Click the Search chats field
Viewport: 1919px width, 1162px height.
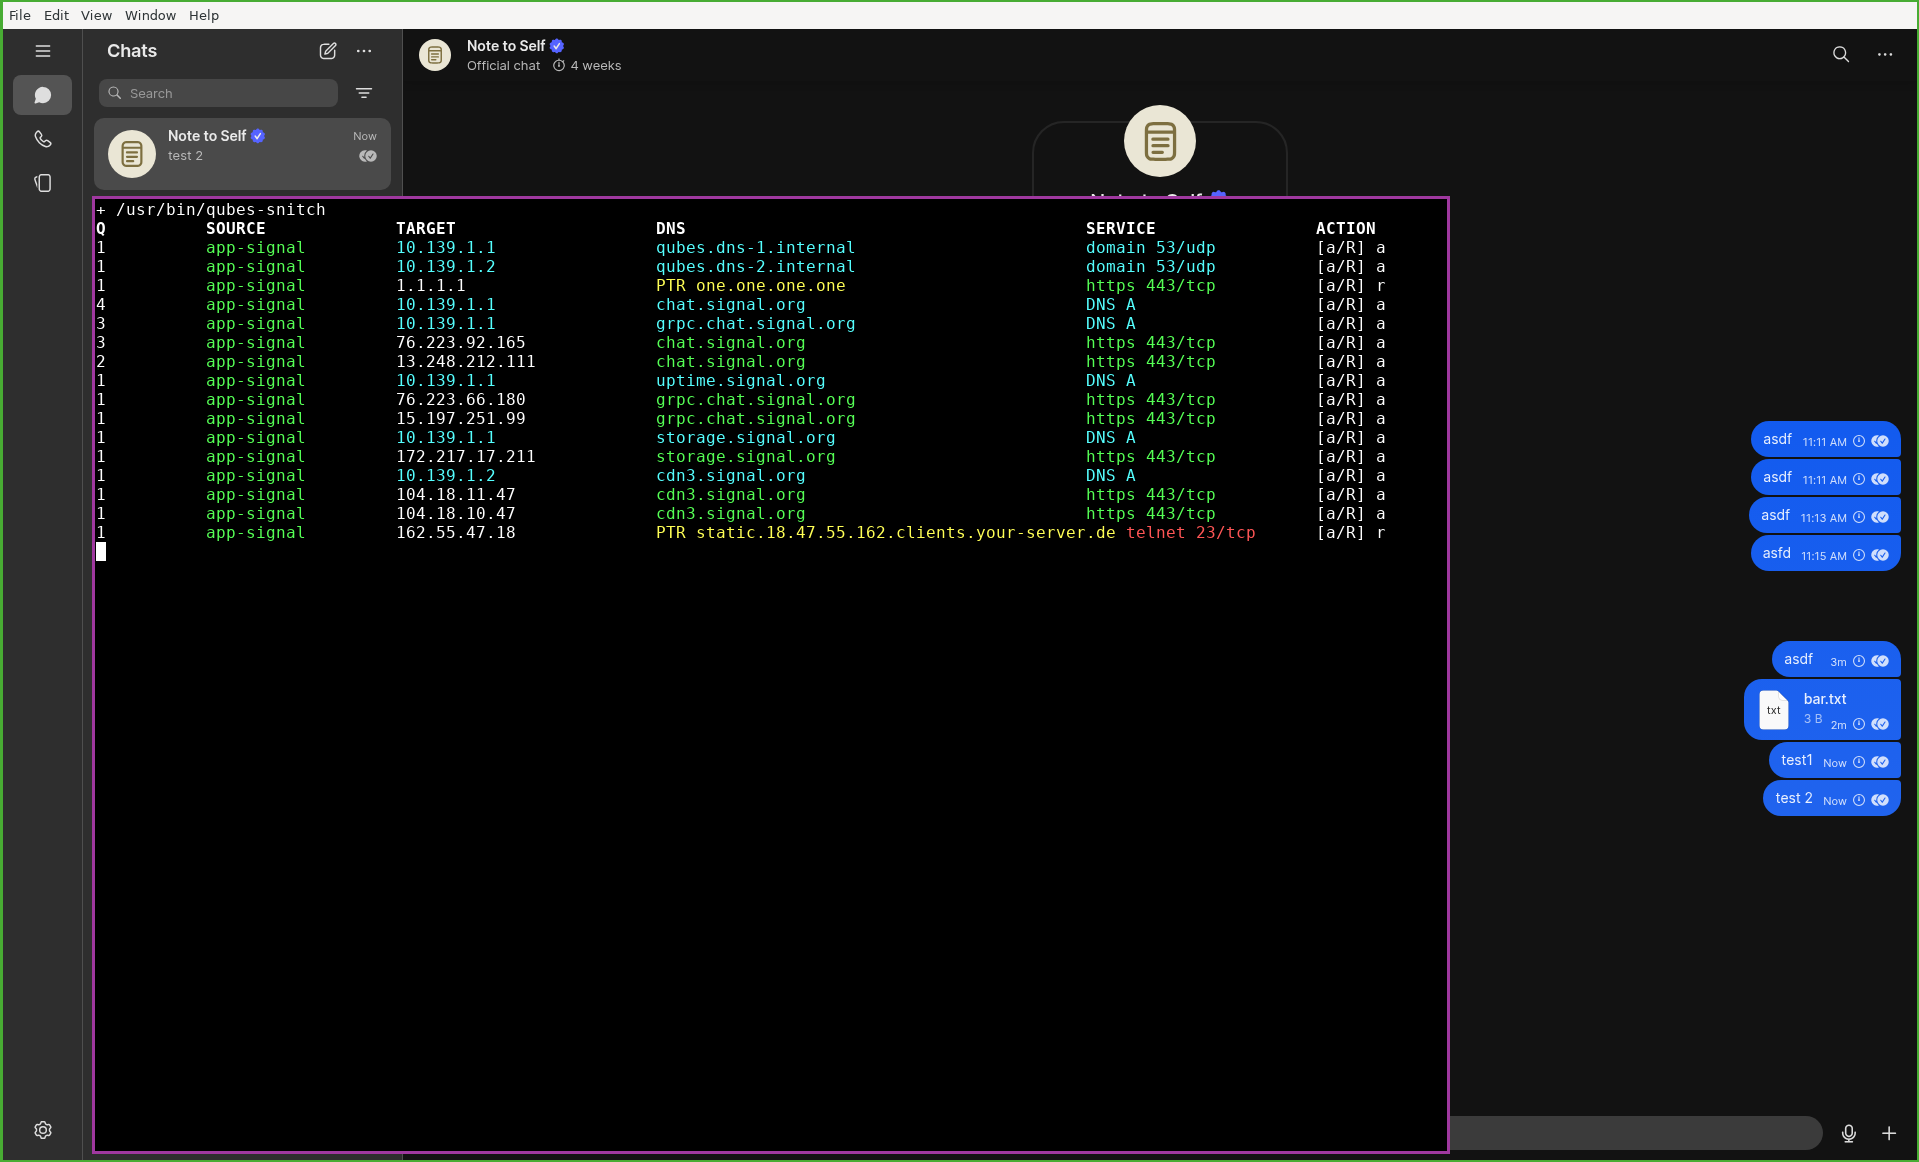[218, 93]
